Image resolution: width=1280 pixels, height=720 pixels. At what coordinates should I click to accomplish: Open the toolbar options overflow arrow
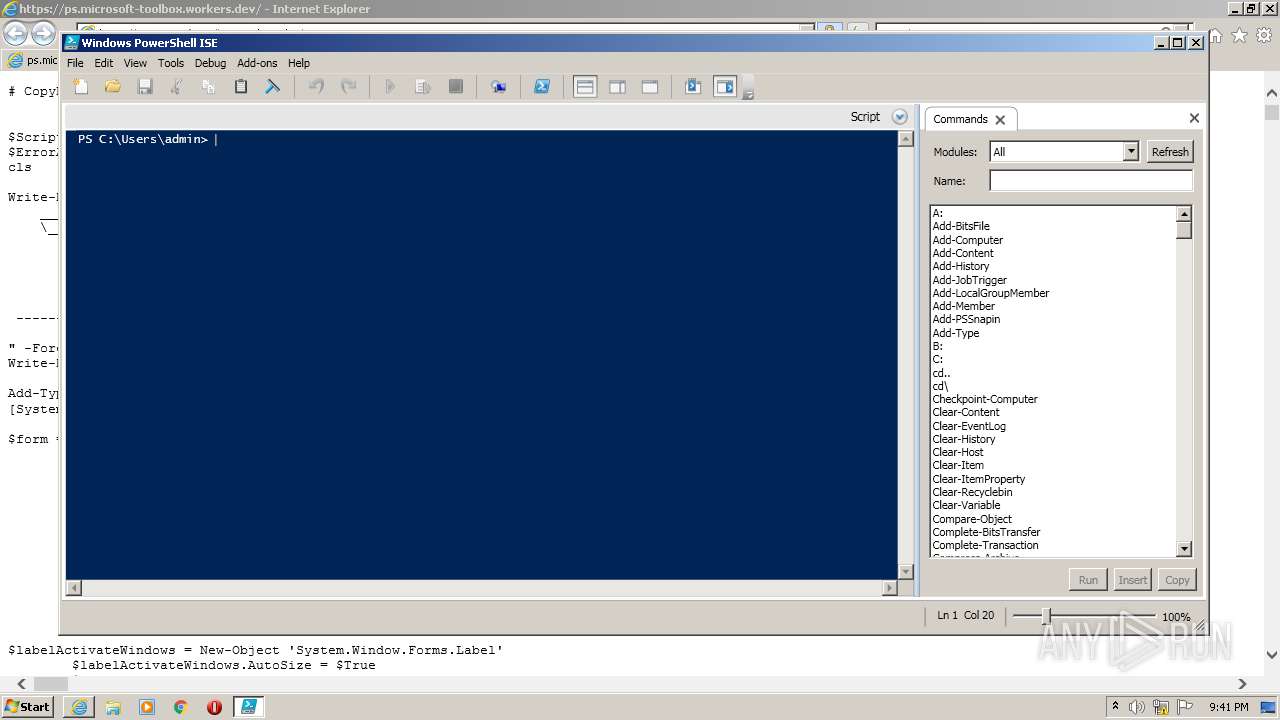748,92
